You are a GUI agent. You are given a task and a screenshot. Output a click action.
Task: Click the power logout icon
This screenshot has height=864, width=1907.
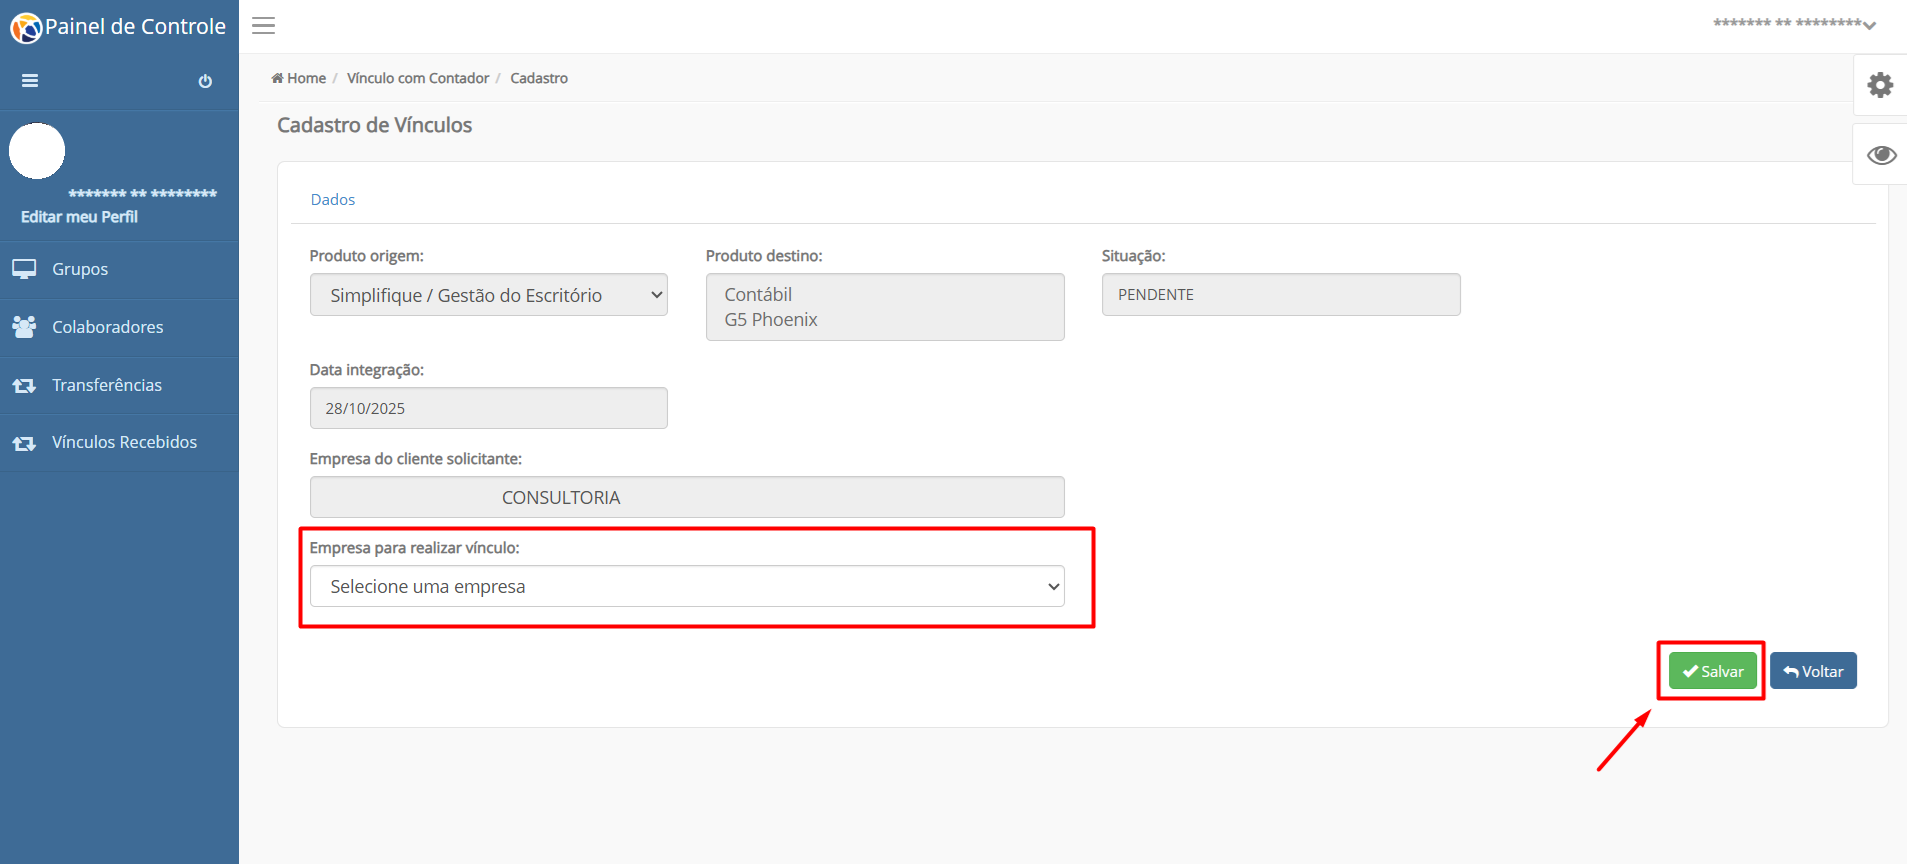[x=205, y=81]
